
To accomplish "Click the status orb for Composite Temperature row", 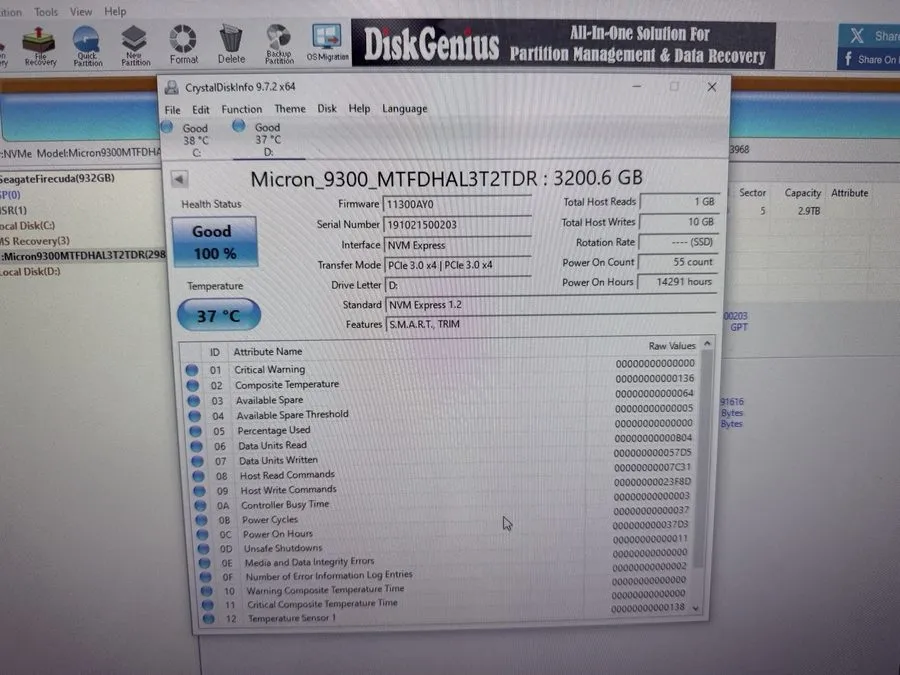I will (193, 385).
